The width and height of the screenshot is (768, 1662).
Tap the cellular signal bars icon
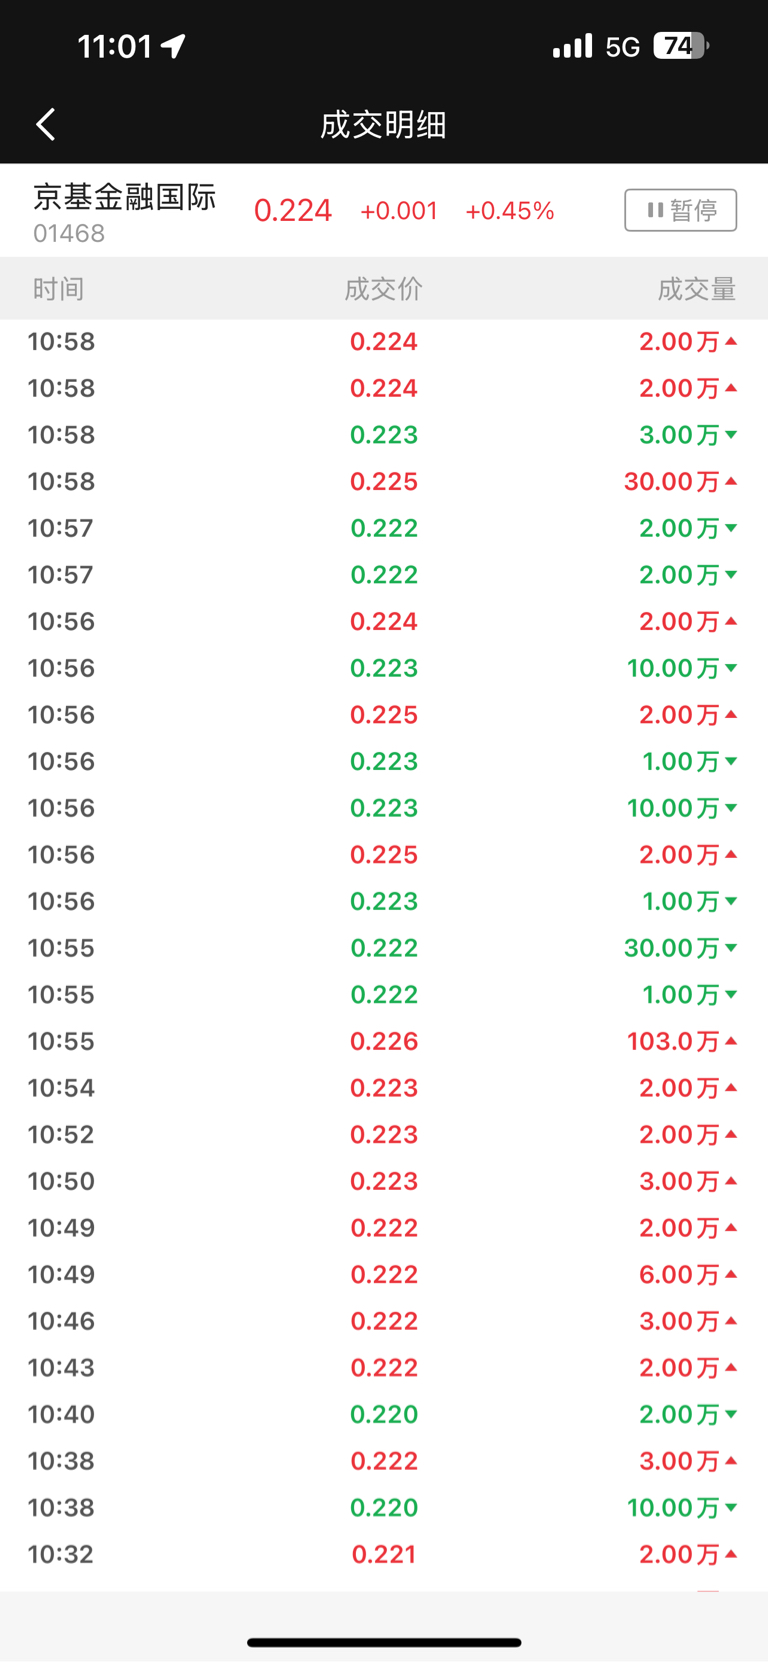click(x=572, y=46)
